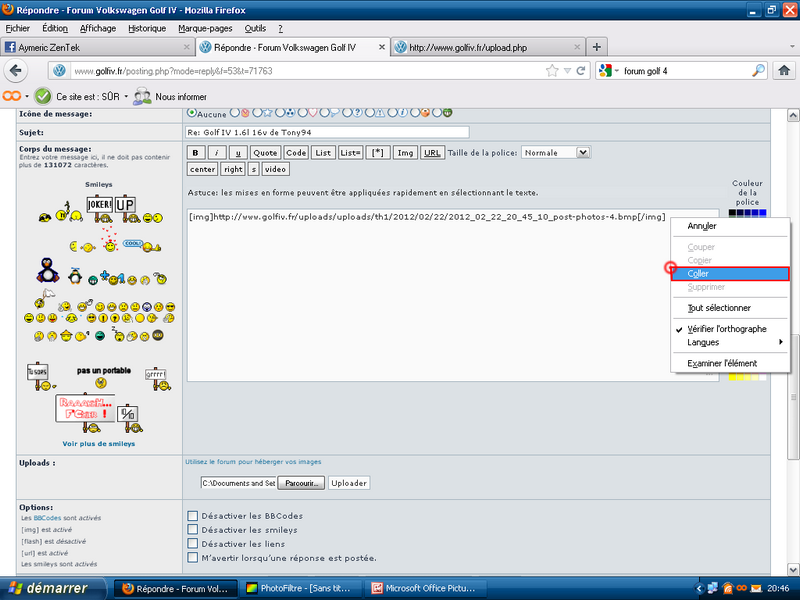
Task: Open the Fichier menu
Action: 18,29
